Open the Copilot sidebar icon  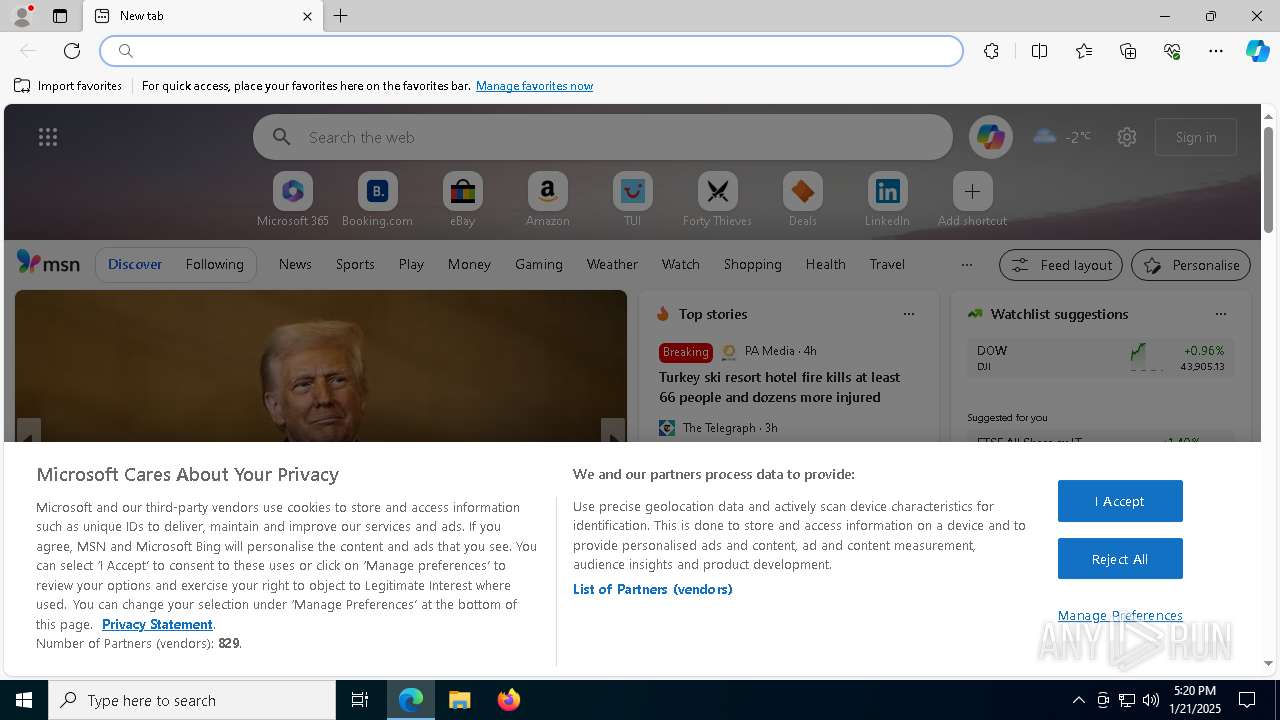1257,51
